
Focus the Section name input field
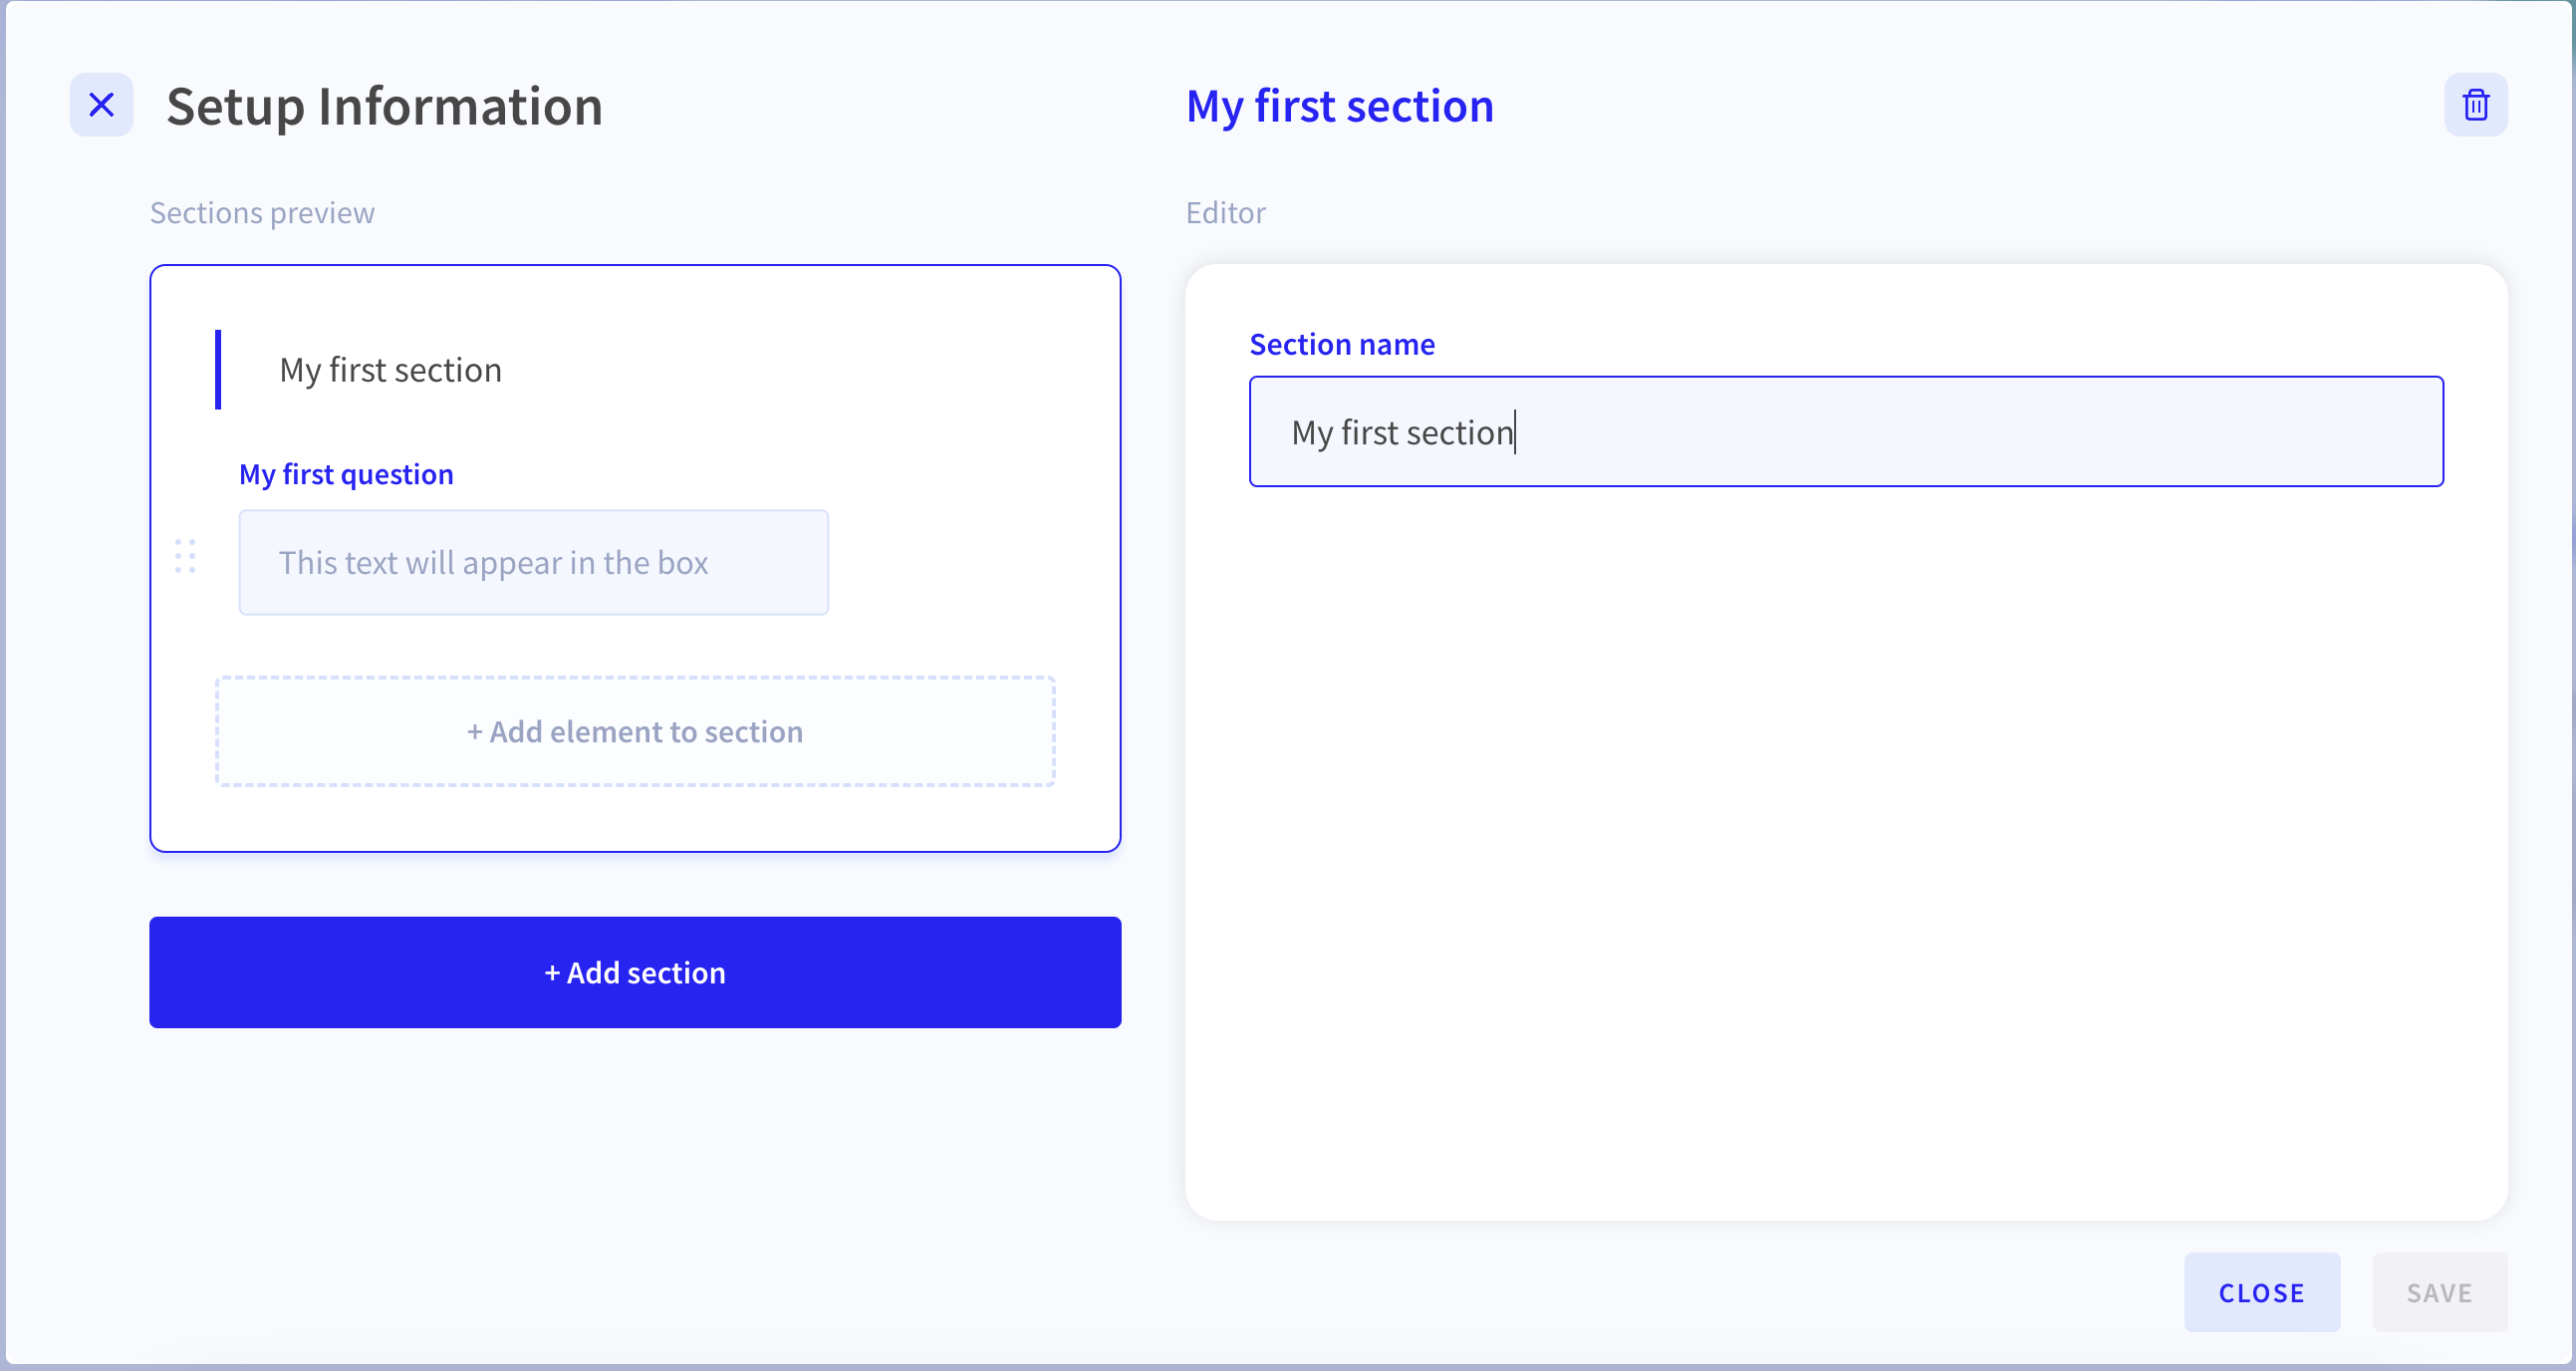point(1846,432)
